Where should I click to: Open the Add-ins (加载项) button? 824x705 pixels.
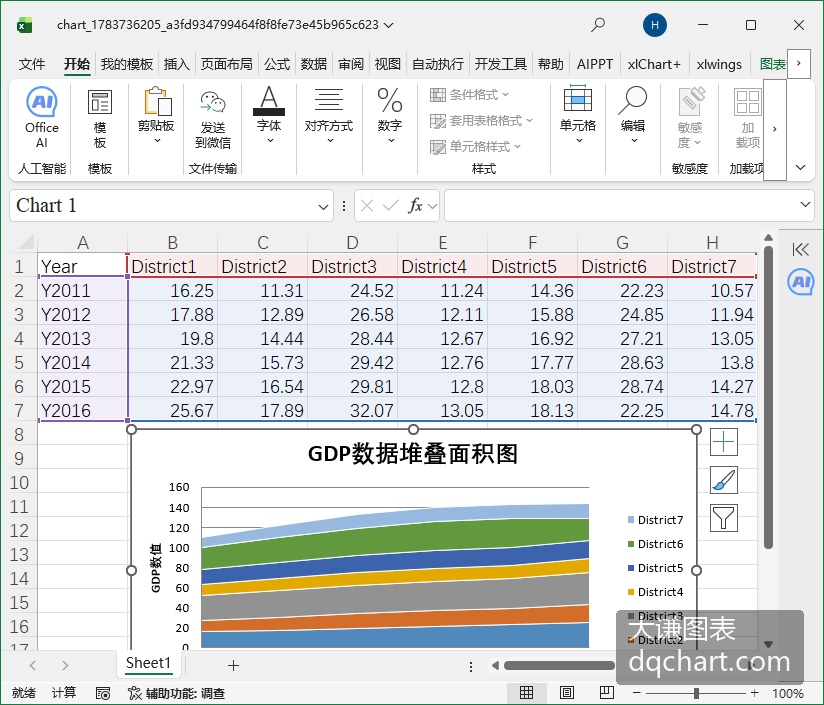coord(747,118)
